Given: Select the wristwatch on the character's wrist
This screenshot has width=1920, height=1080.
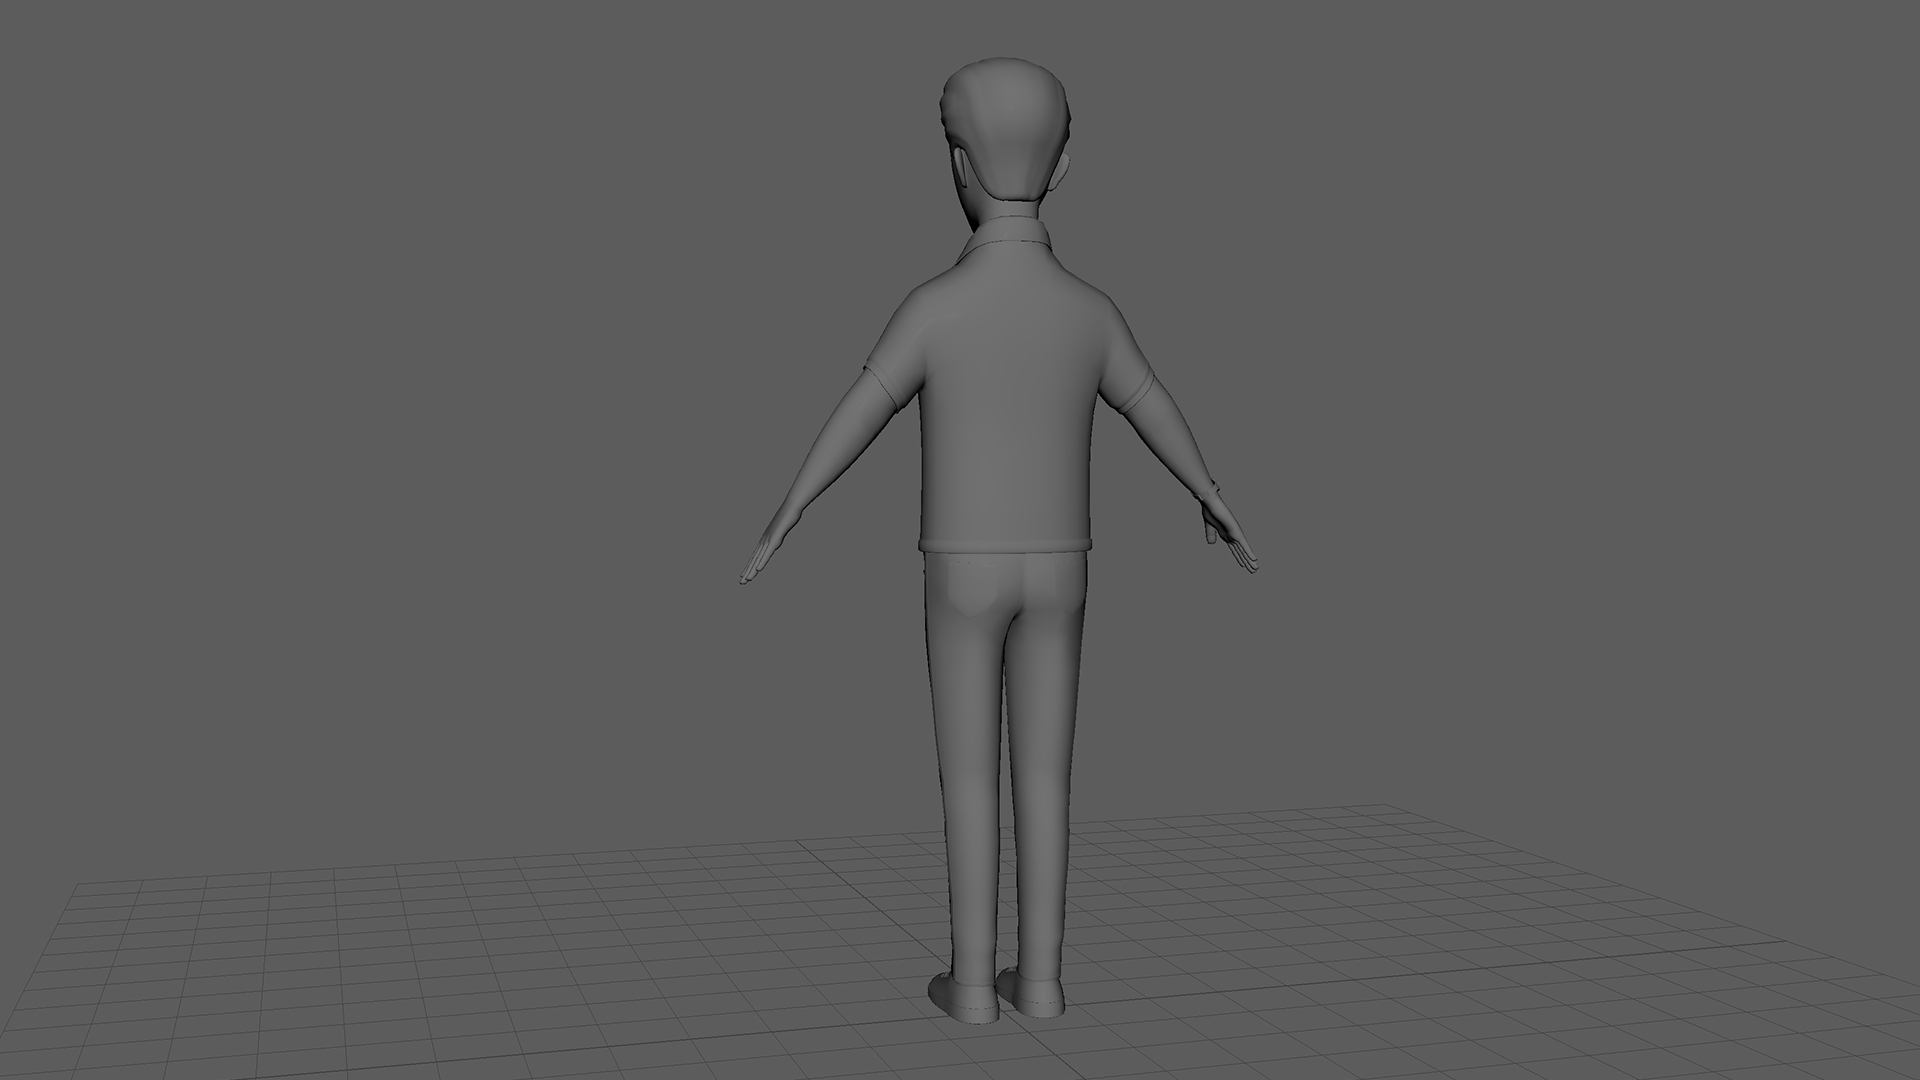Looking at the screenshot, I should [x=1212, y=488].
